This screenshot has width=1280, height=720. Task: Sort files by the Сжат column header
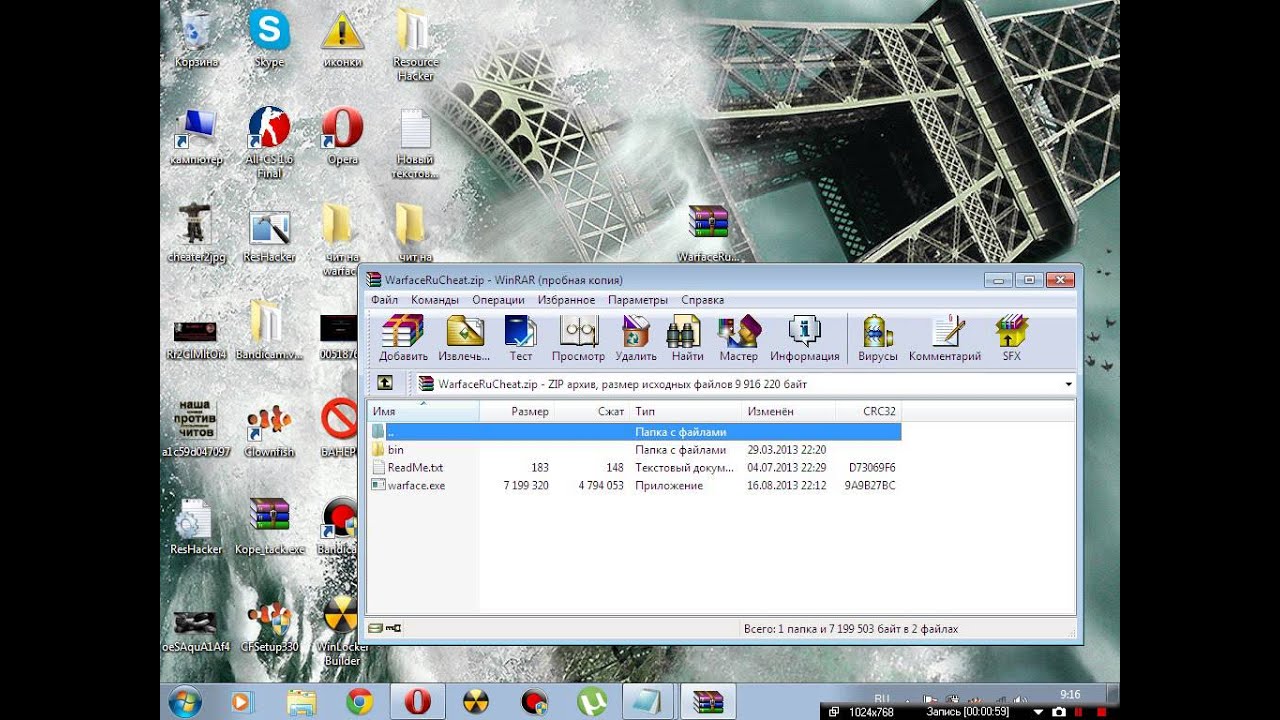point(592,411)
